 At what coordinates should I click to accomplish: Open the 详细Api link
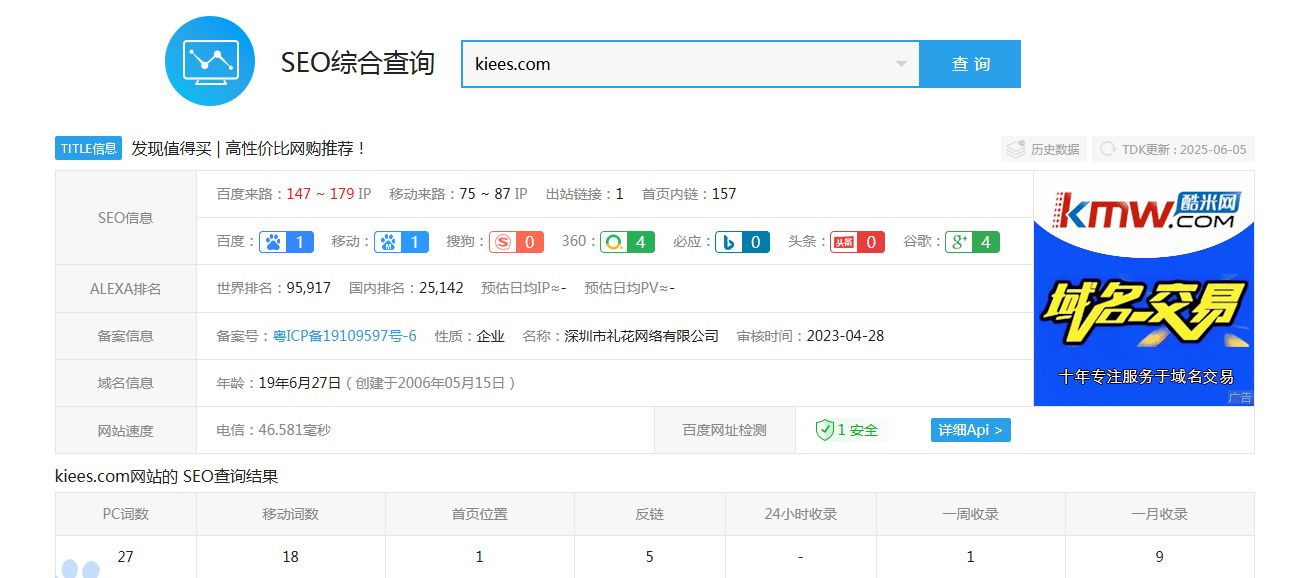click(x=969, y=430)
